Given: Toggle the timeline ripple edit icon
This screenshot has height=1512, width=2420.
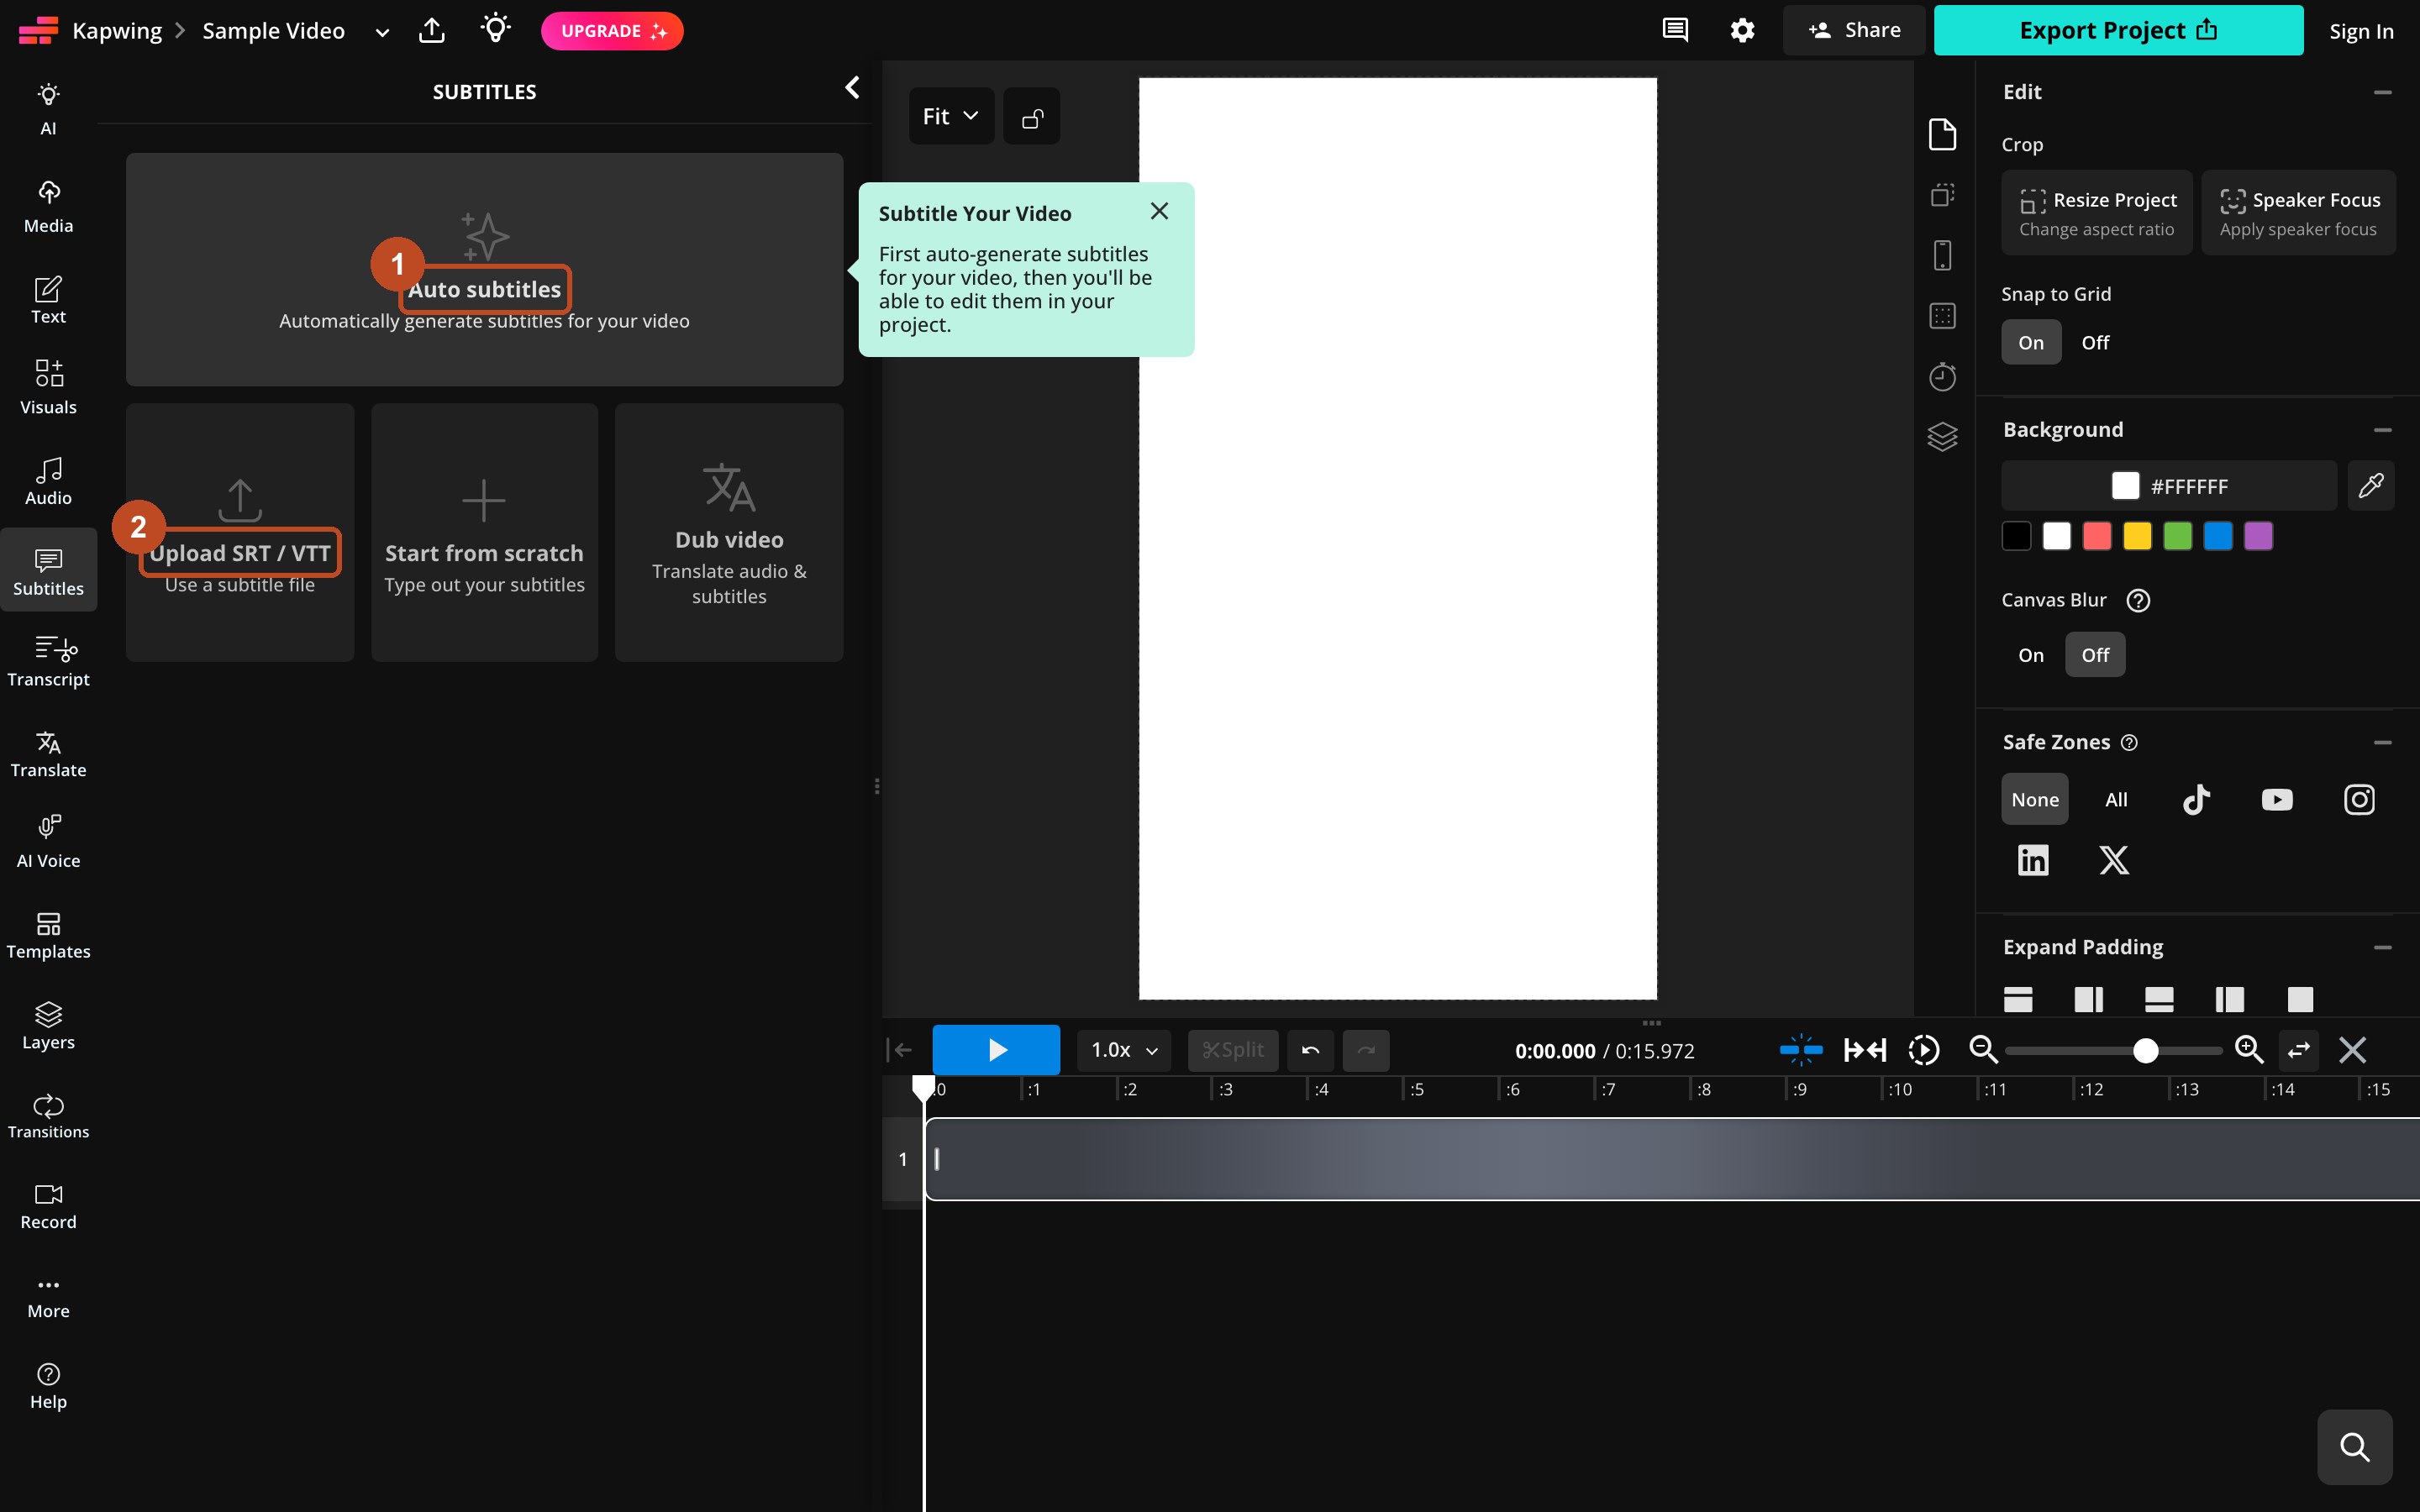Looking at the screenshot, I should (1865, 1050).
